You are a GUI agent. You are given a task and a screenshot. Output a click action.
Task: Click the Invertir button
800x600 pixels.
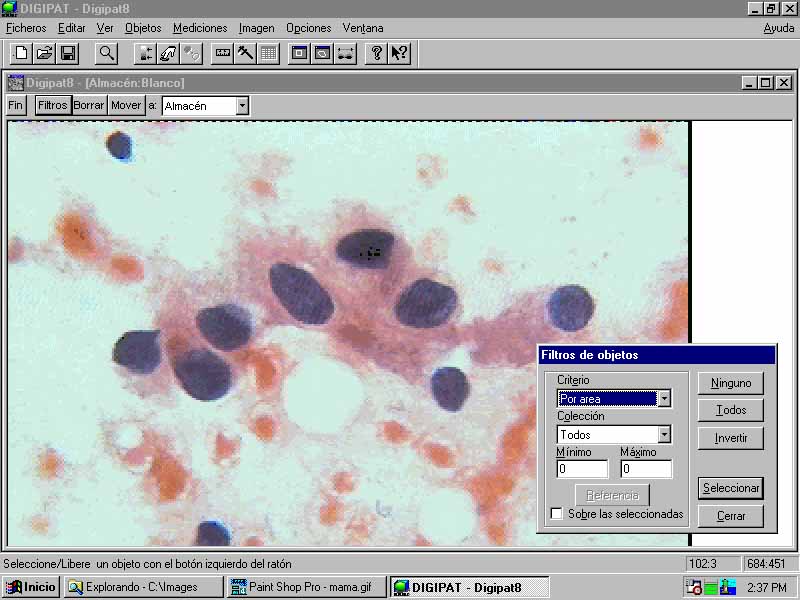coord(730,438)
